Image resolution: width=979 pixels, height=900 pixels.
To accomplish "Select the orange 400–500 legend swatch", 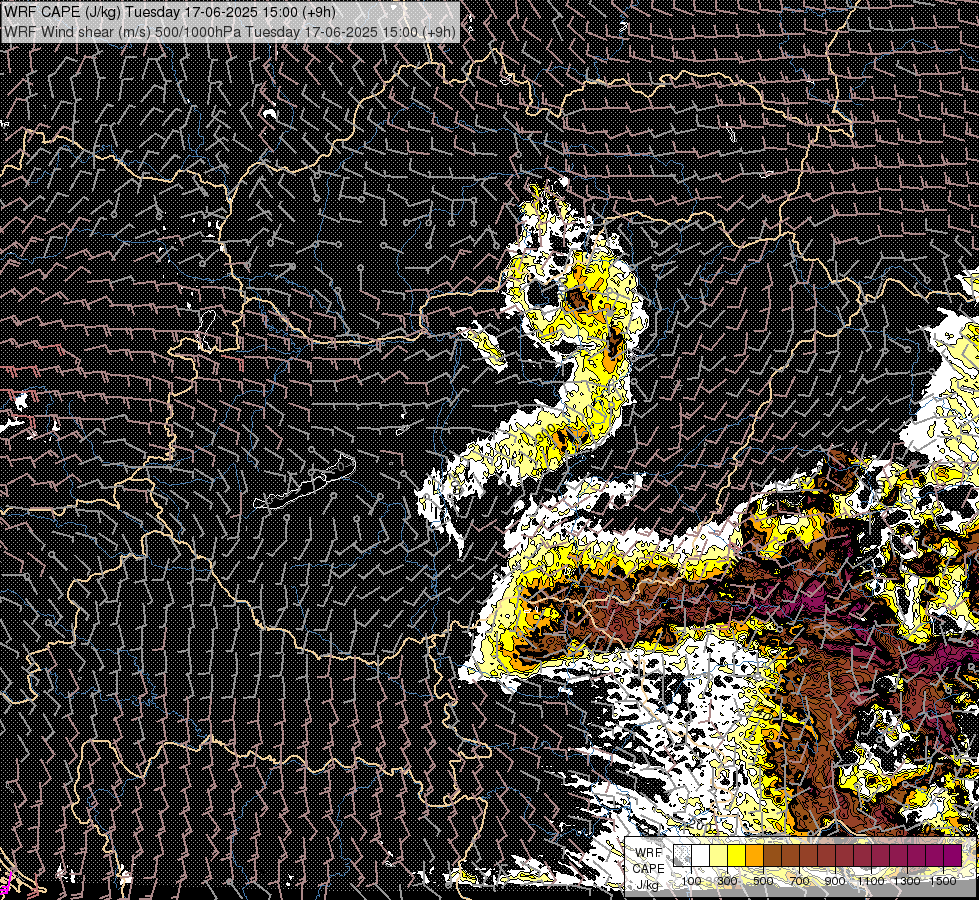I will point(755,855).
